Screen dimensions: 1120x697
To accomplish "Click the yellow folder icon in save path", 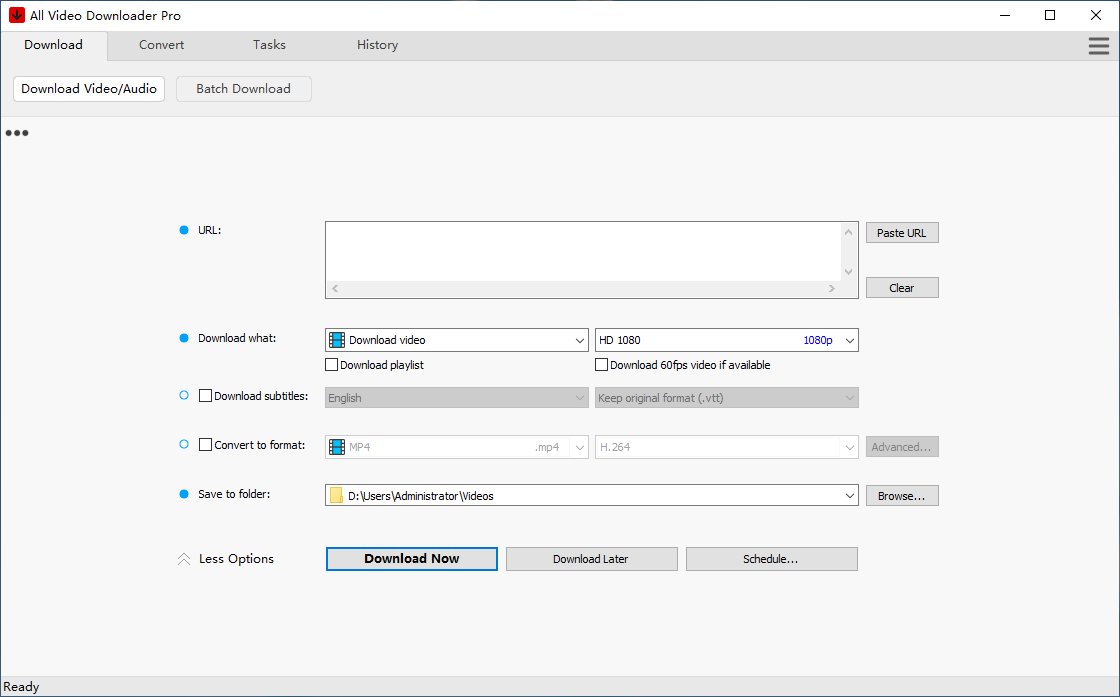I will (336, 496).
